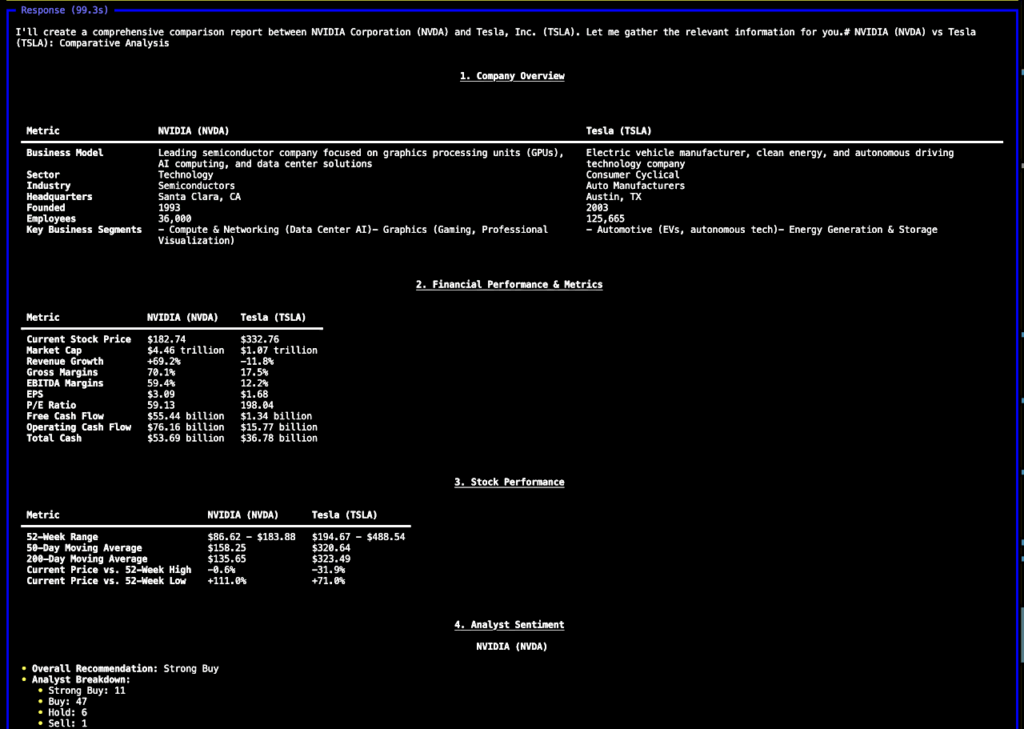Click the "+111.0%" versus-low value
The height and width of the screenshot is (729, 1024).
[227, 581]
